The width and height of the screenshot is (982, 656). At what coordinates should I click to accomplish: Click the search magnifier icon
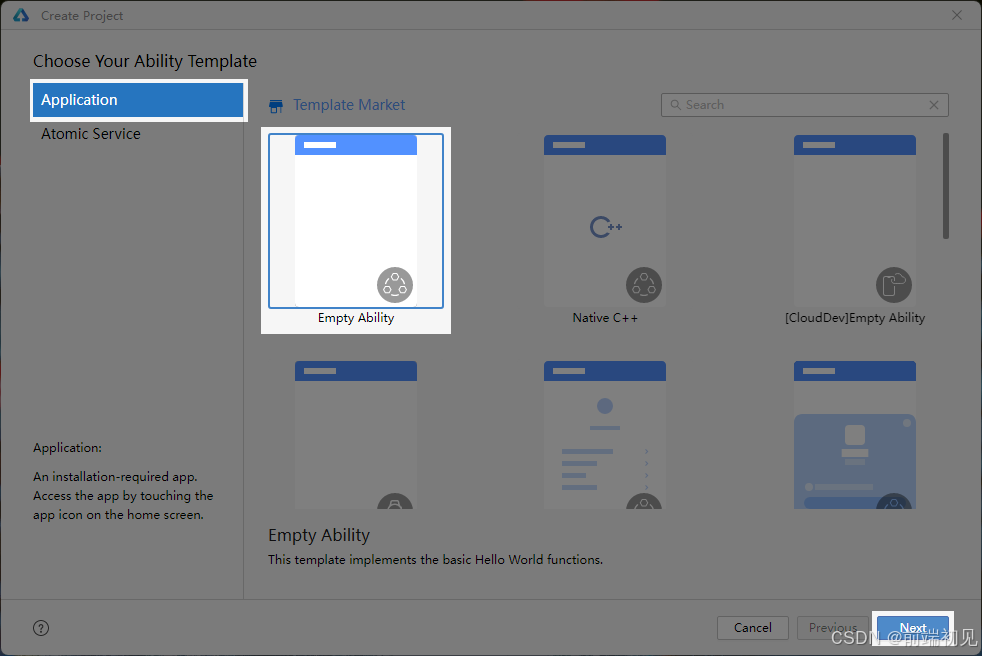[676, 105]
